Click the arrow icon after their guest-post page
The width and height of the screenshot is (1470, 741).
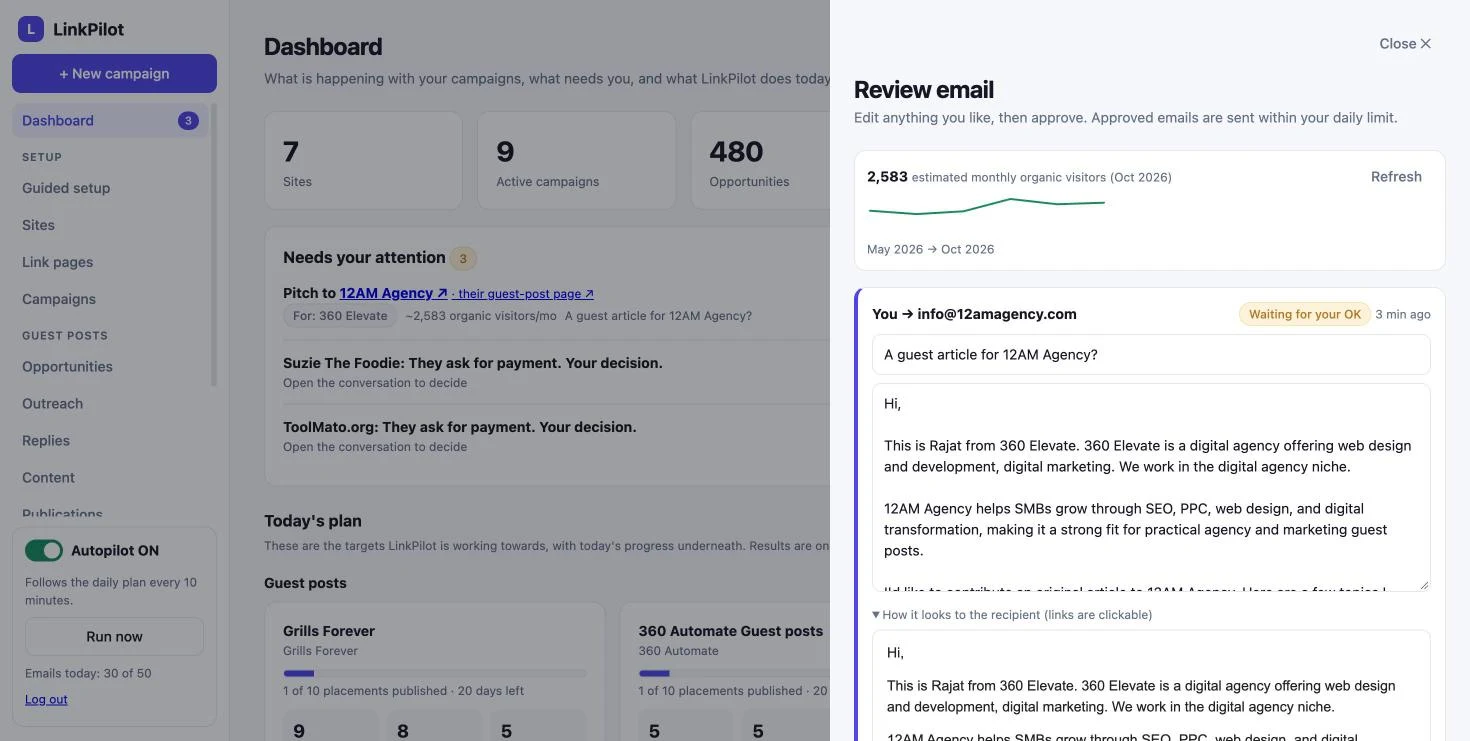pyautogui.click(x=589, y=294)
